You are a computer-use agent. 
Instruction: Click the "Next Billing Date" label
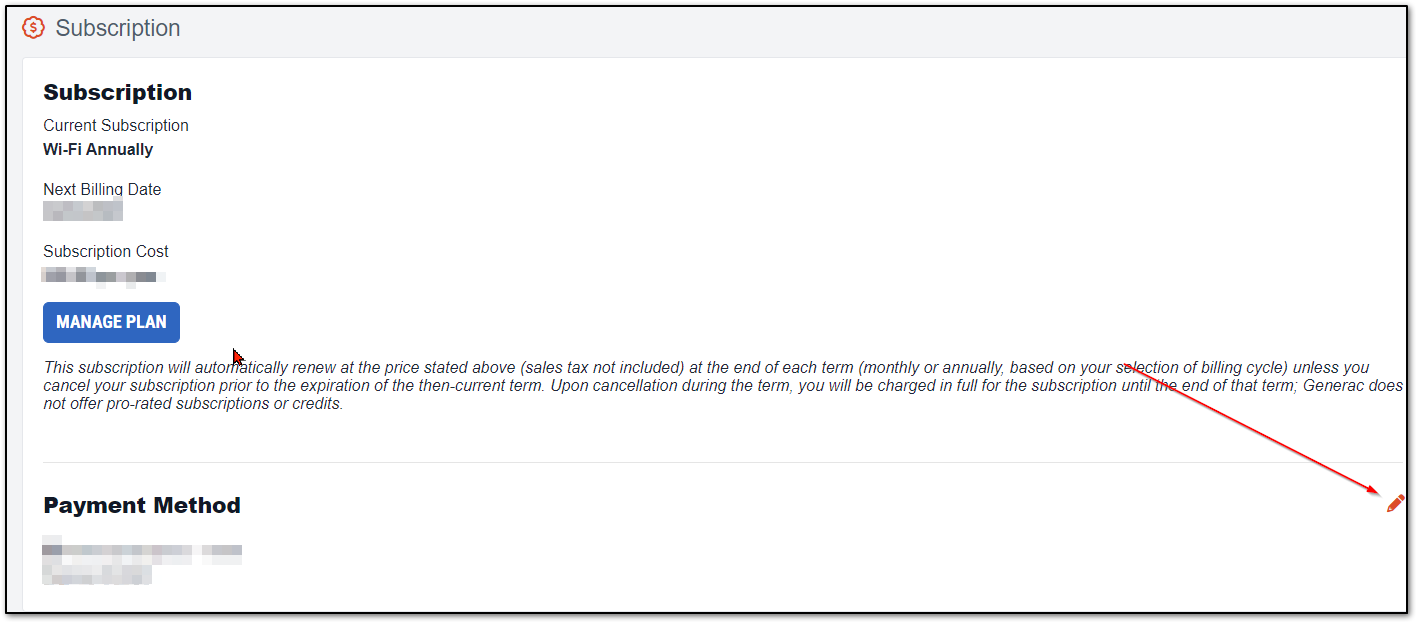(102, 189)
